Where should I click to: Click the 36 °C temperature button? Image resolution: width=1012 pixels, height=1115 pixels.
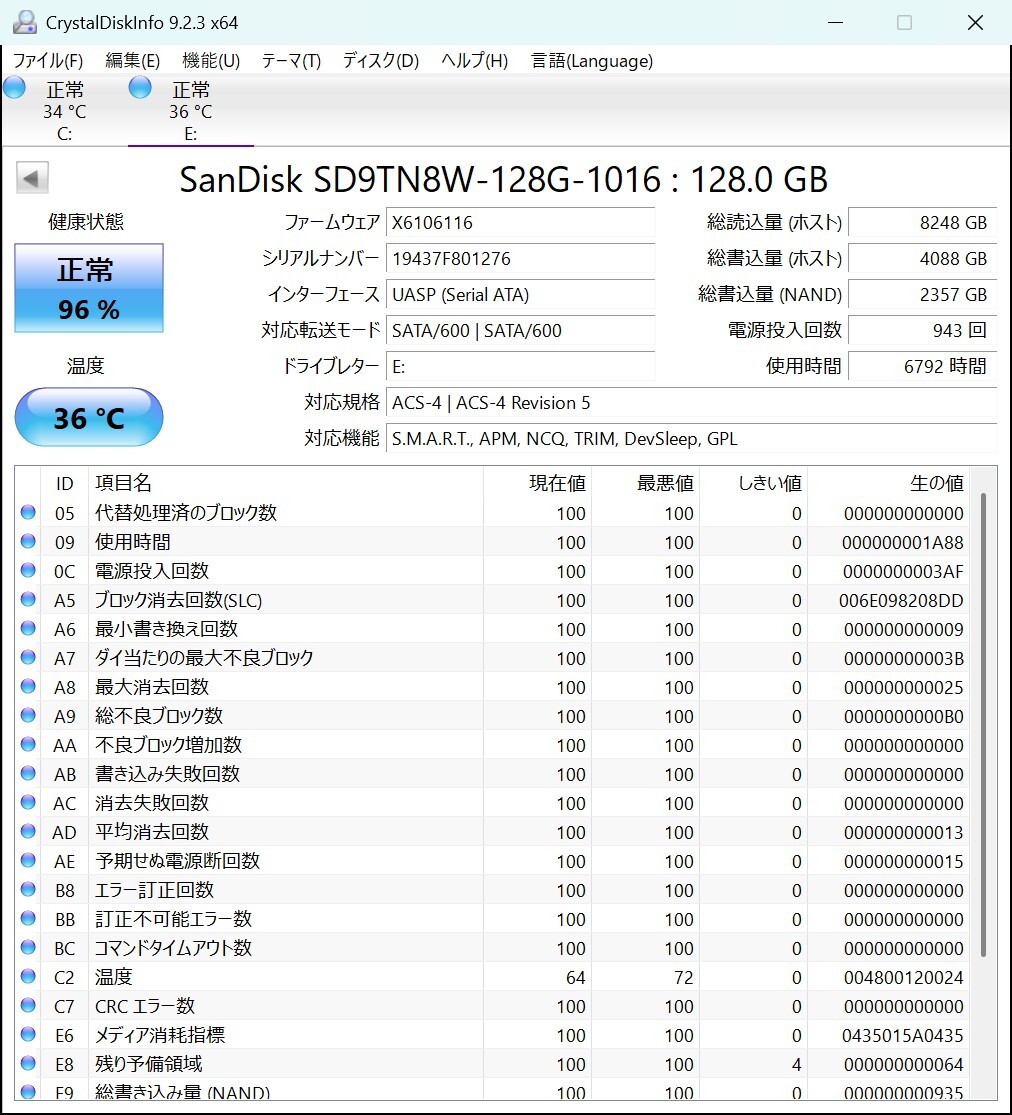tap(89, 417)
